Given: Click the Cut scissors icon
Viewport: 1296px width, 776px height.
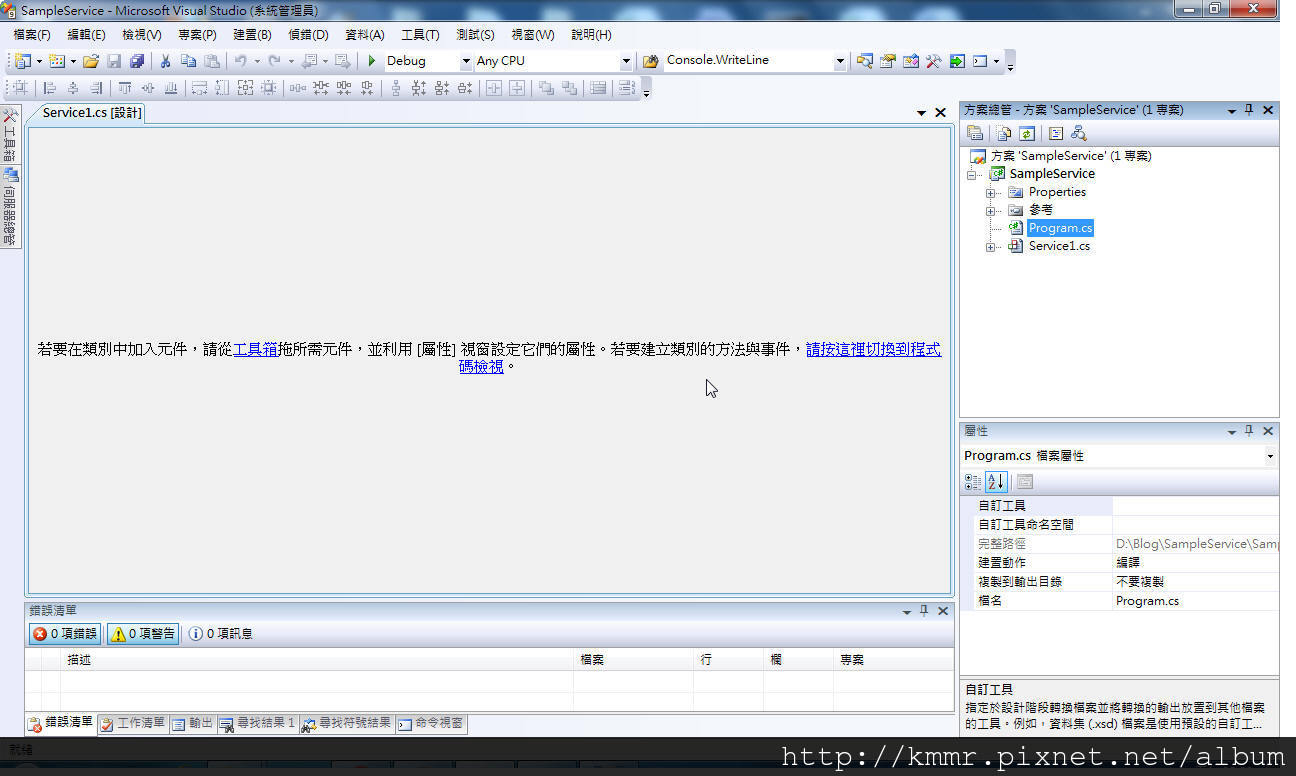Looking at the screenshot, I should 165,61.
